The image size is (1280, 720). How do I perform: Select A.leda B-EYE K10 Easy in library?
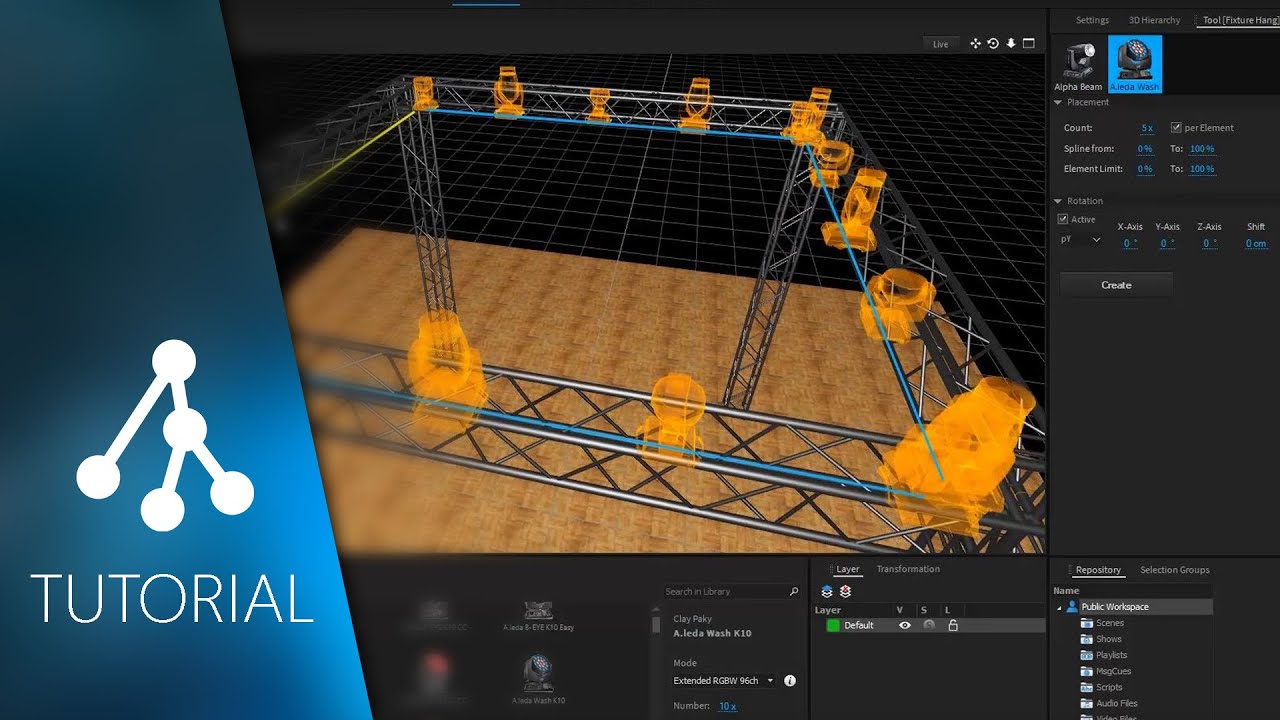(x=538, y=615)
